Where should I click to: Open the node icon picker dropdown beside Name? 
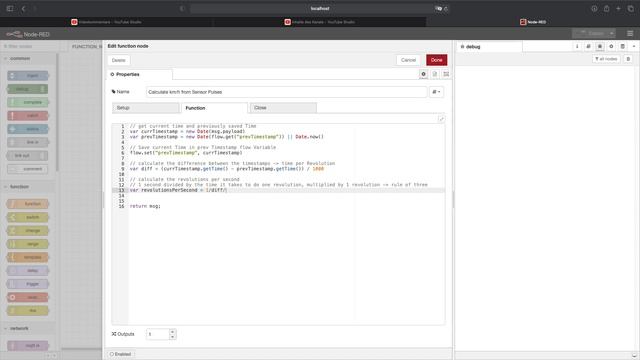coord(436,92)
